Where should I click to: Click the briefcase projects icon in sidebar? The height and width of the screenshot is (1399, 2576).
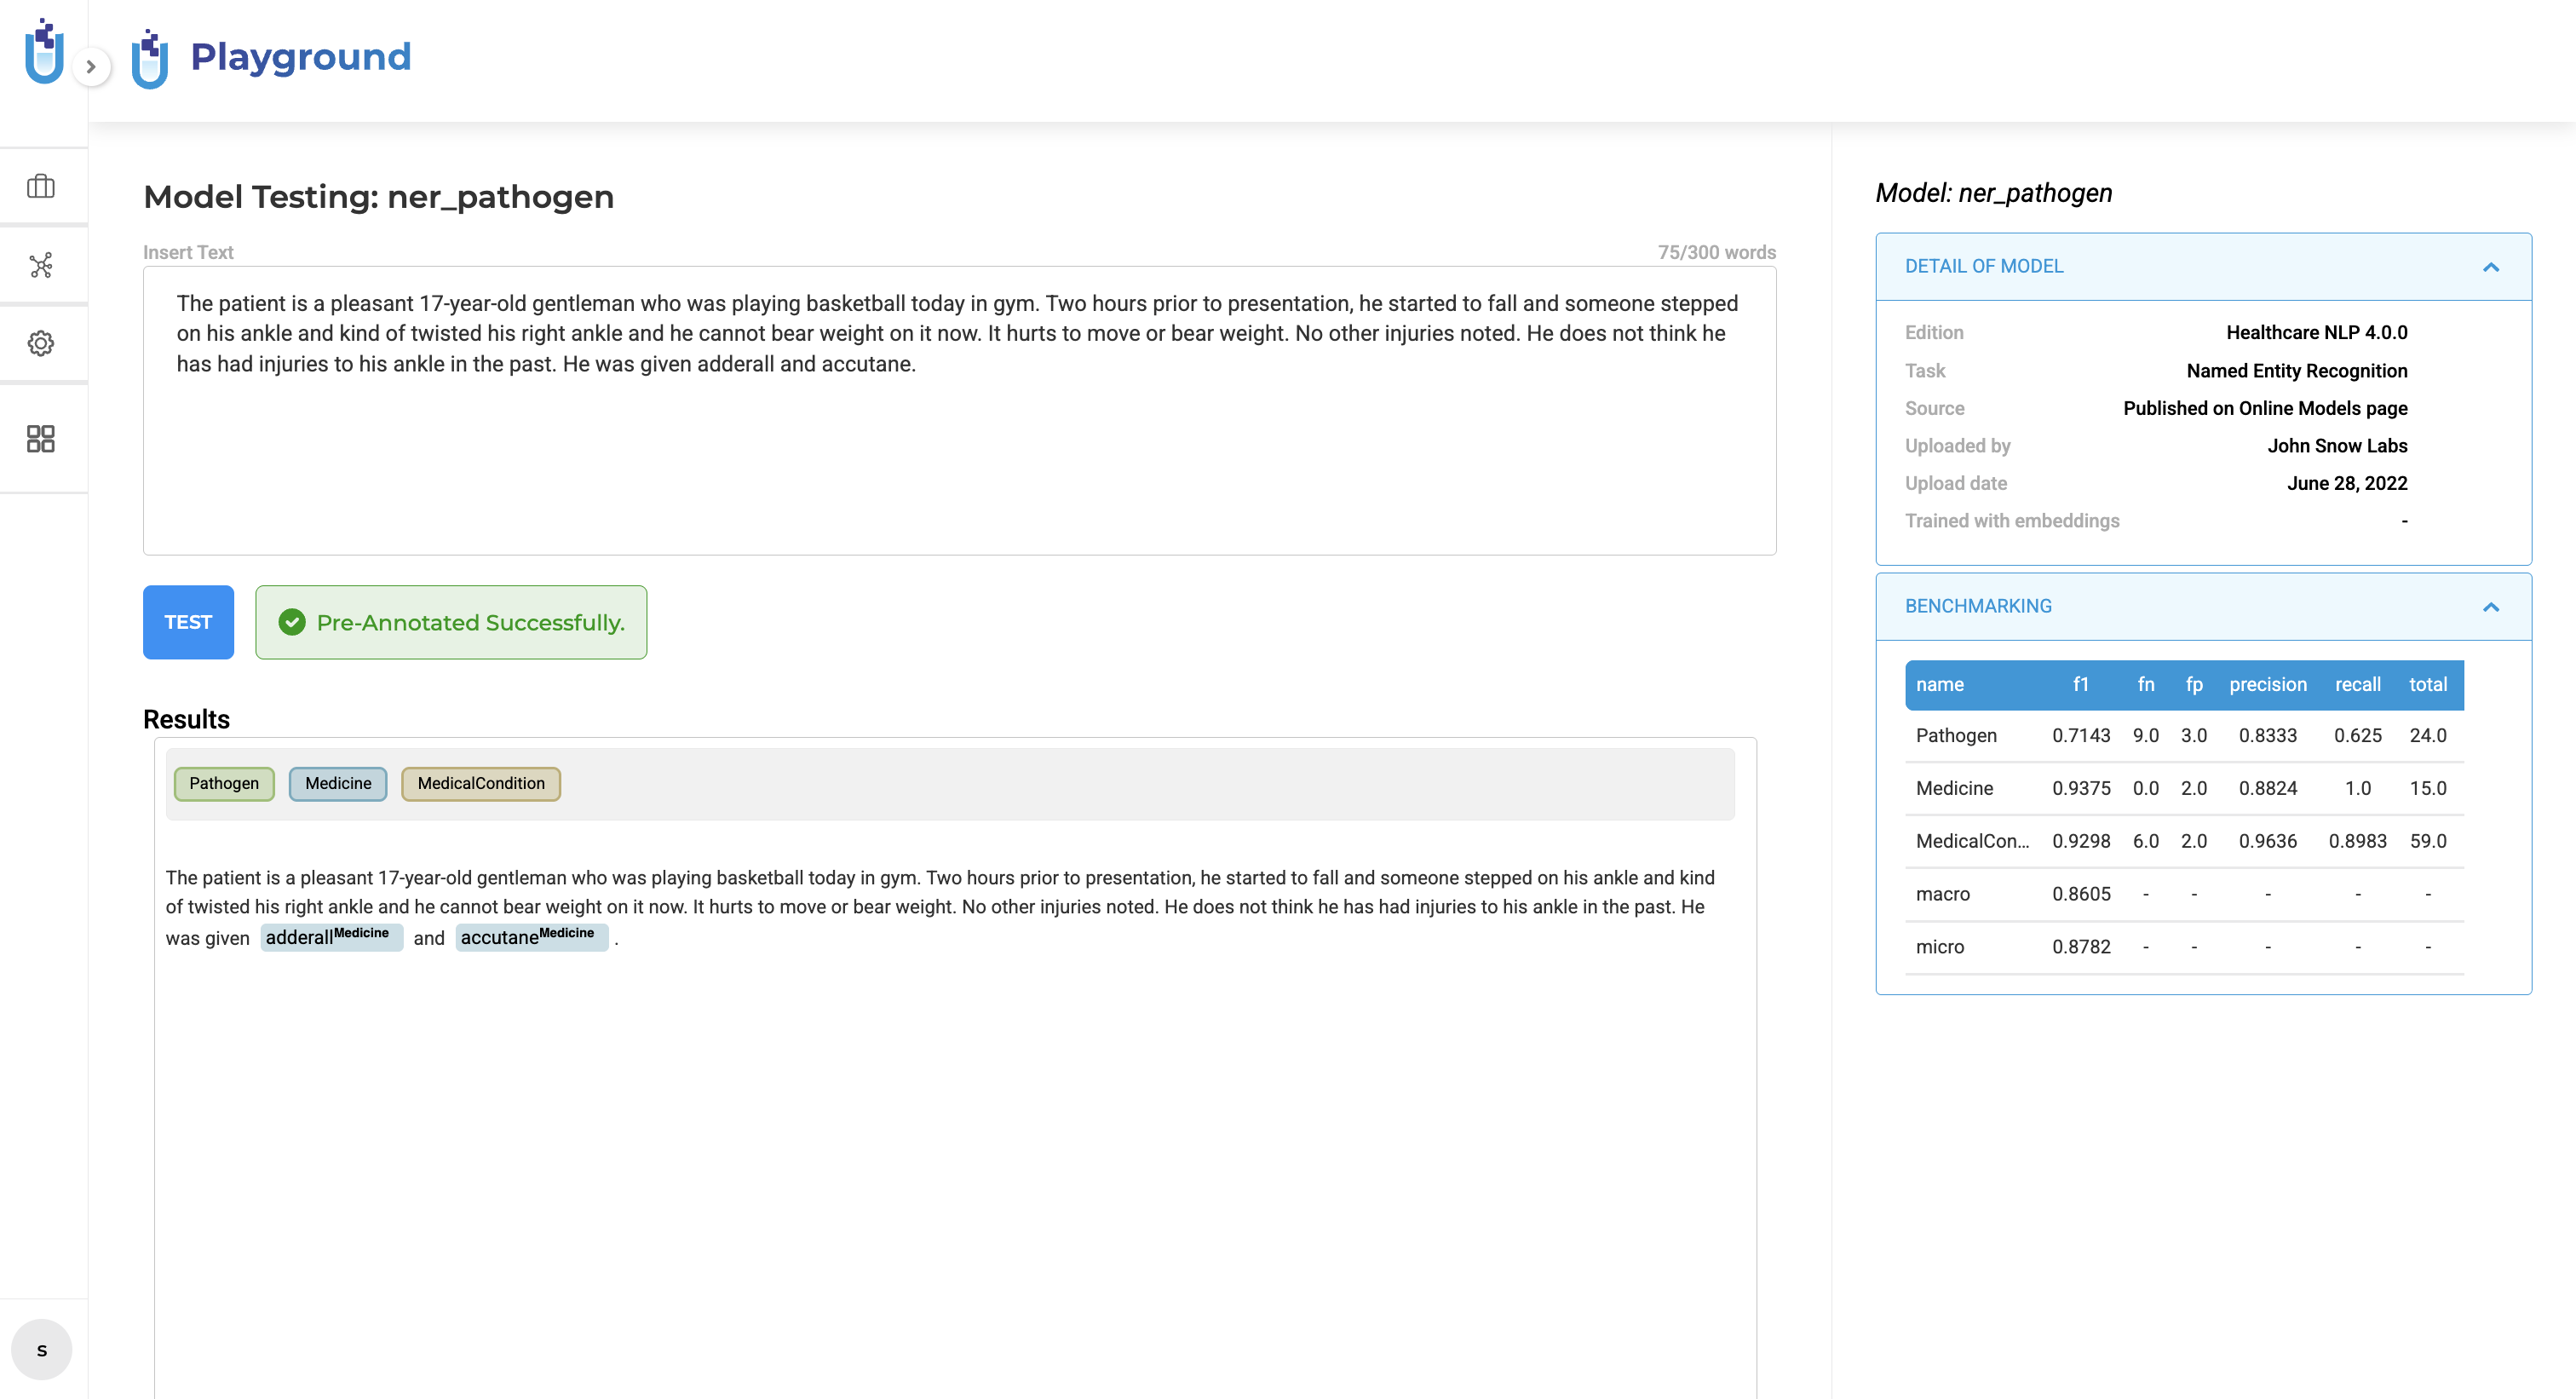click(x=41, y=186)
